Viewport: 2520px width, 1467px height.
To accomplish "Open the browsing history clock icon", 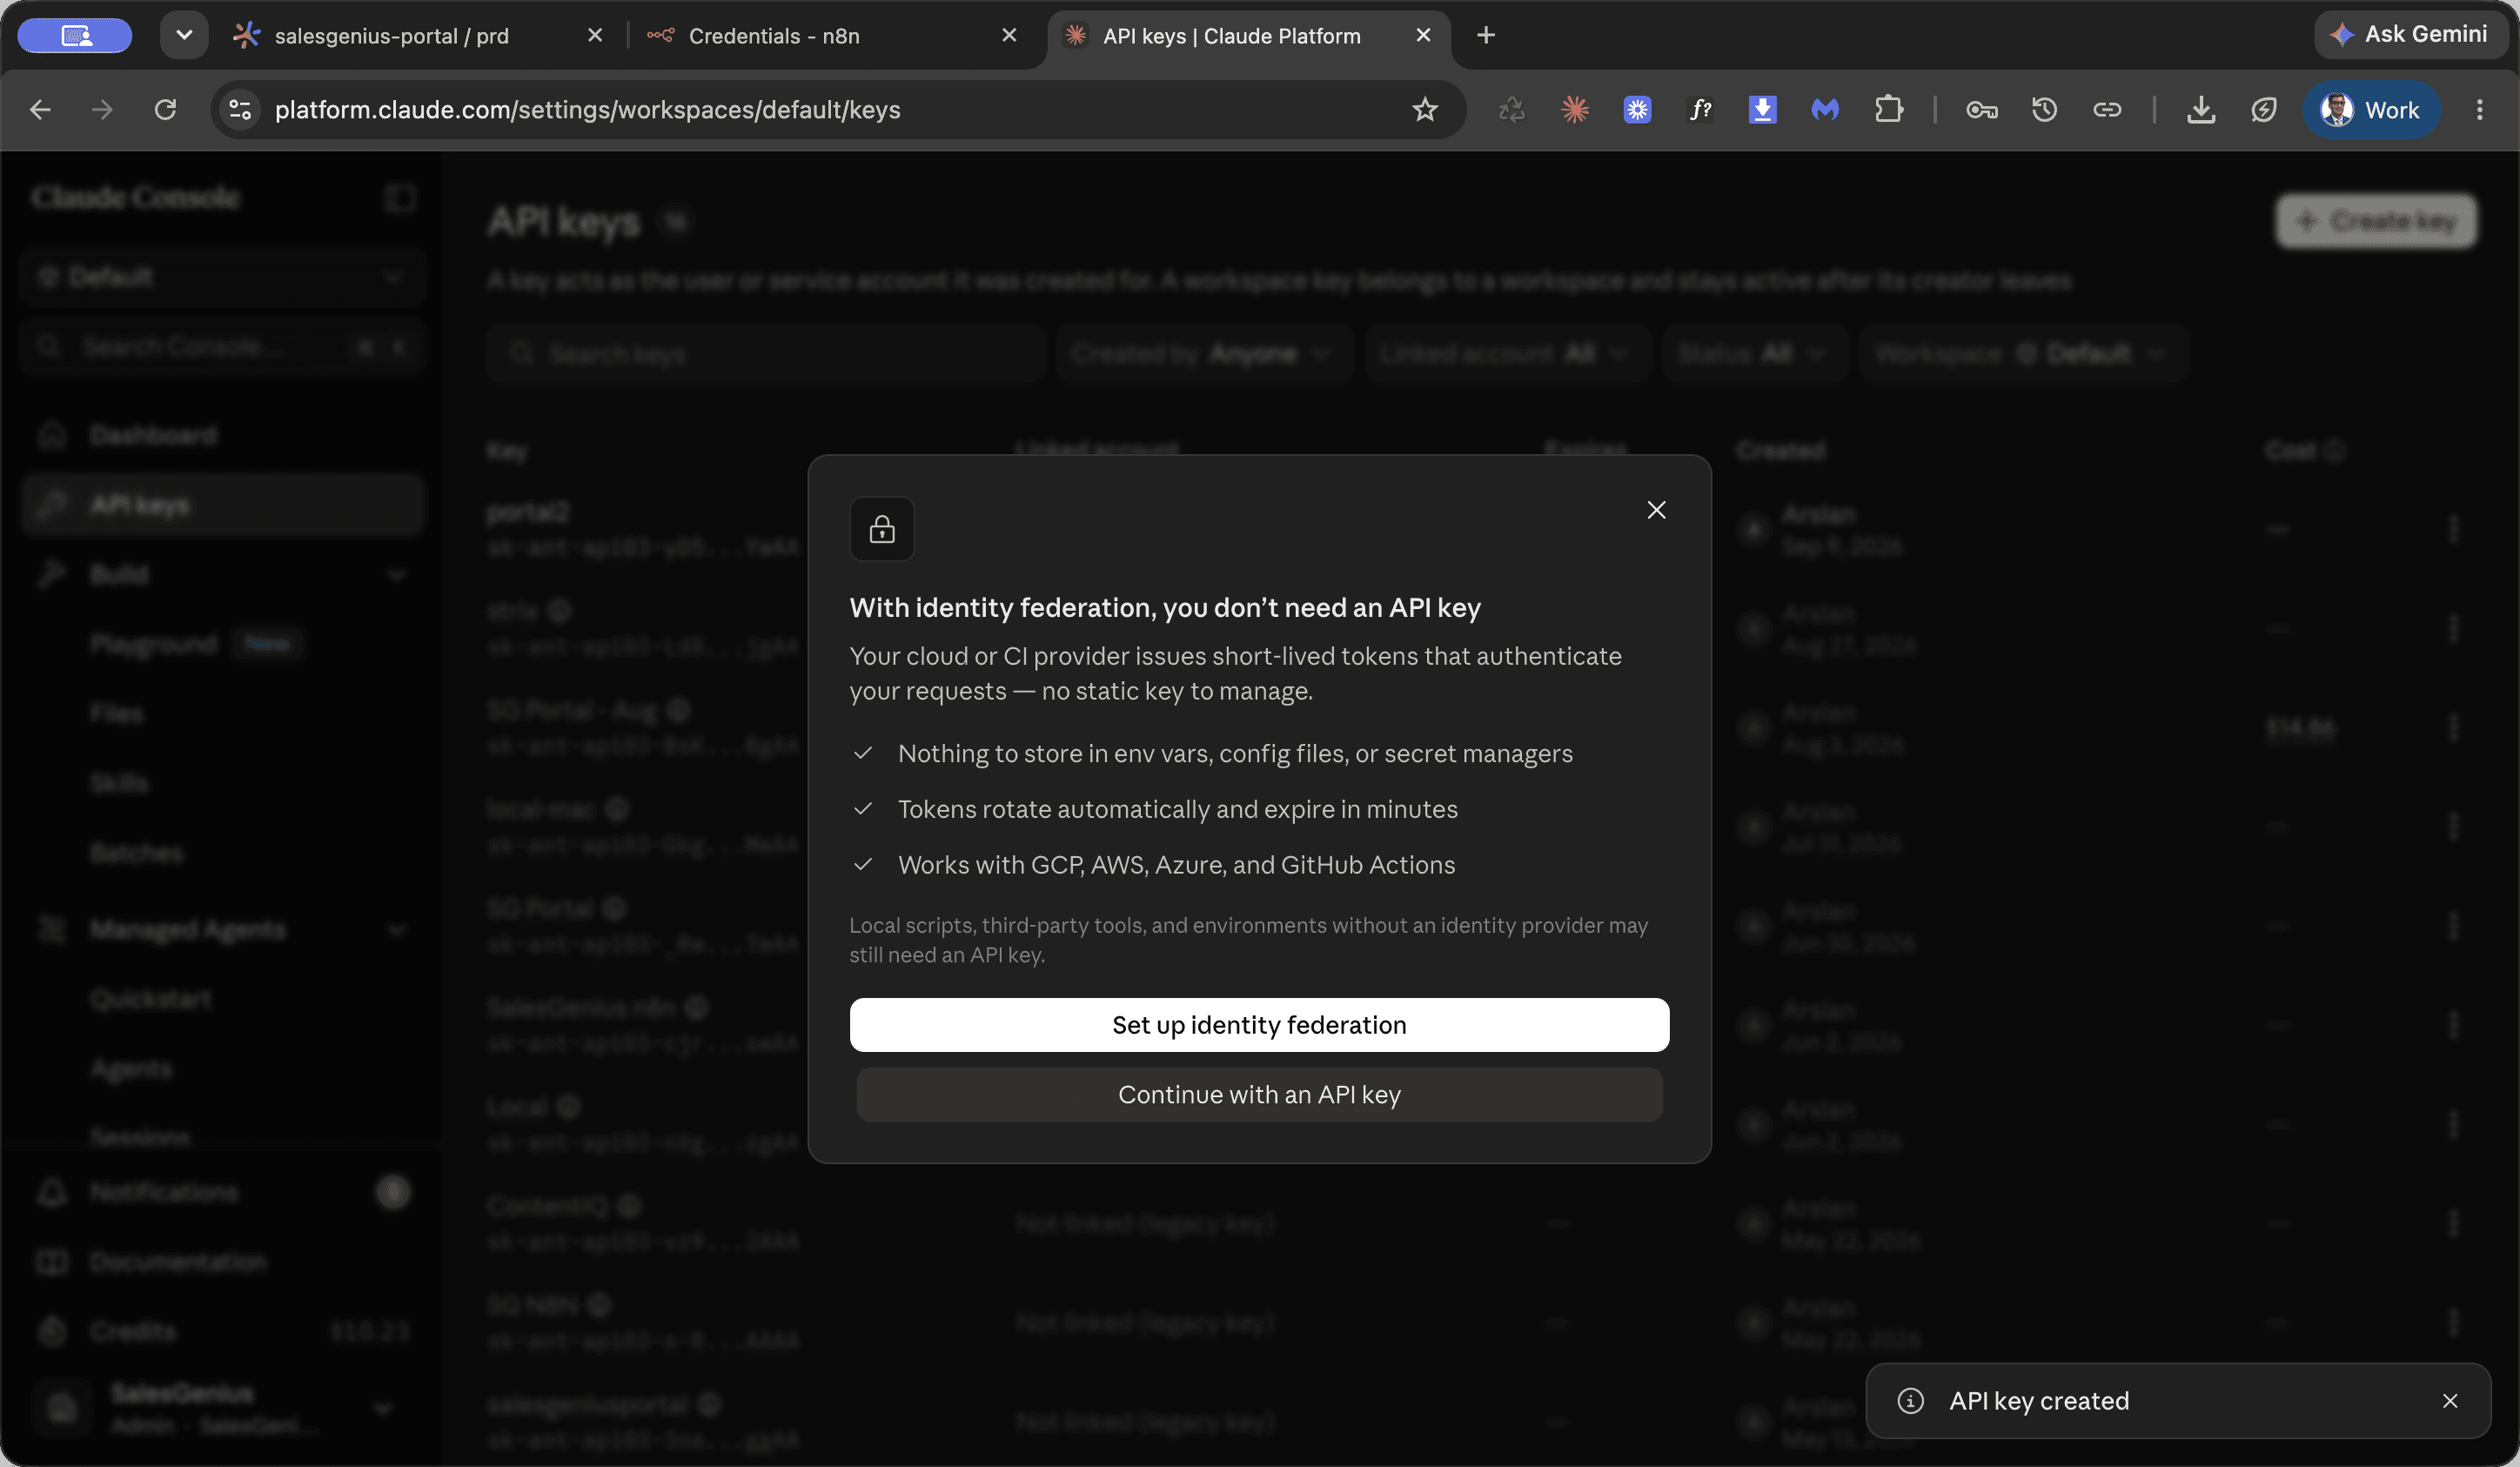I will point(2044,110).
